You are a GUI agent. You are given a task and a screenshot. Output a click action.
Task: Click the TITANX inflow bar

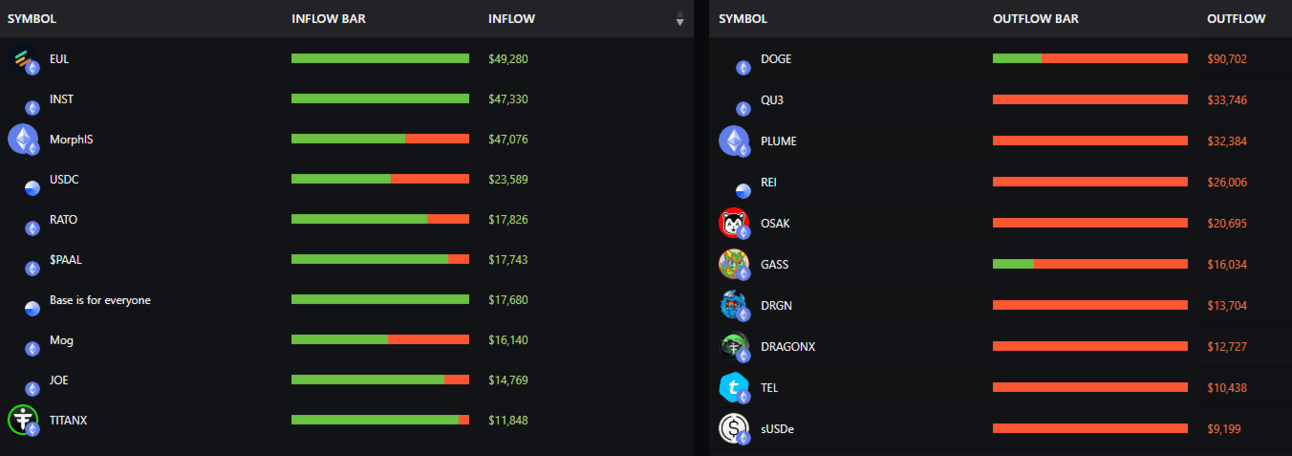pyautogui.click(x=380, y=420)
